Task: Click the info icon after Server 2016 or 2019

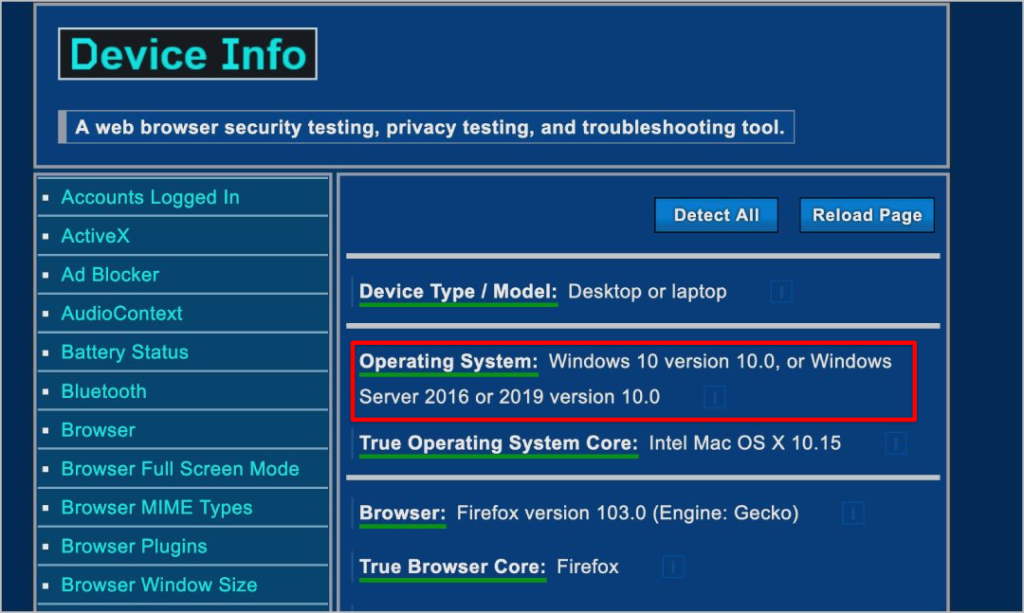Action: pos(714,397)
